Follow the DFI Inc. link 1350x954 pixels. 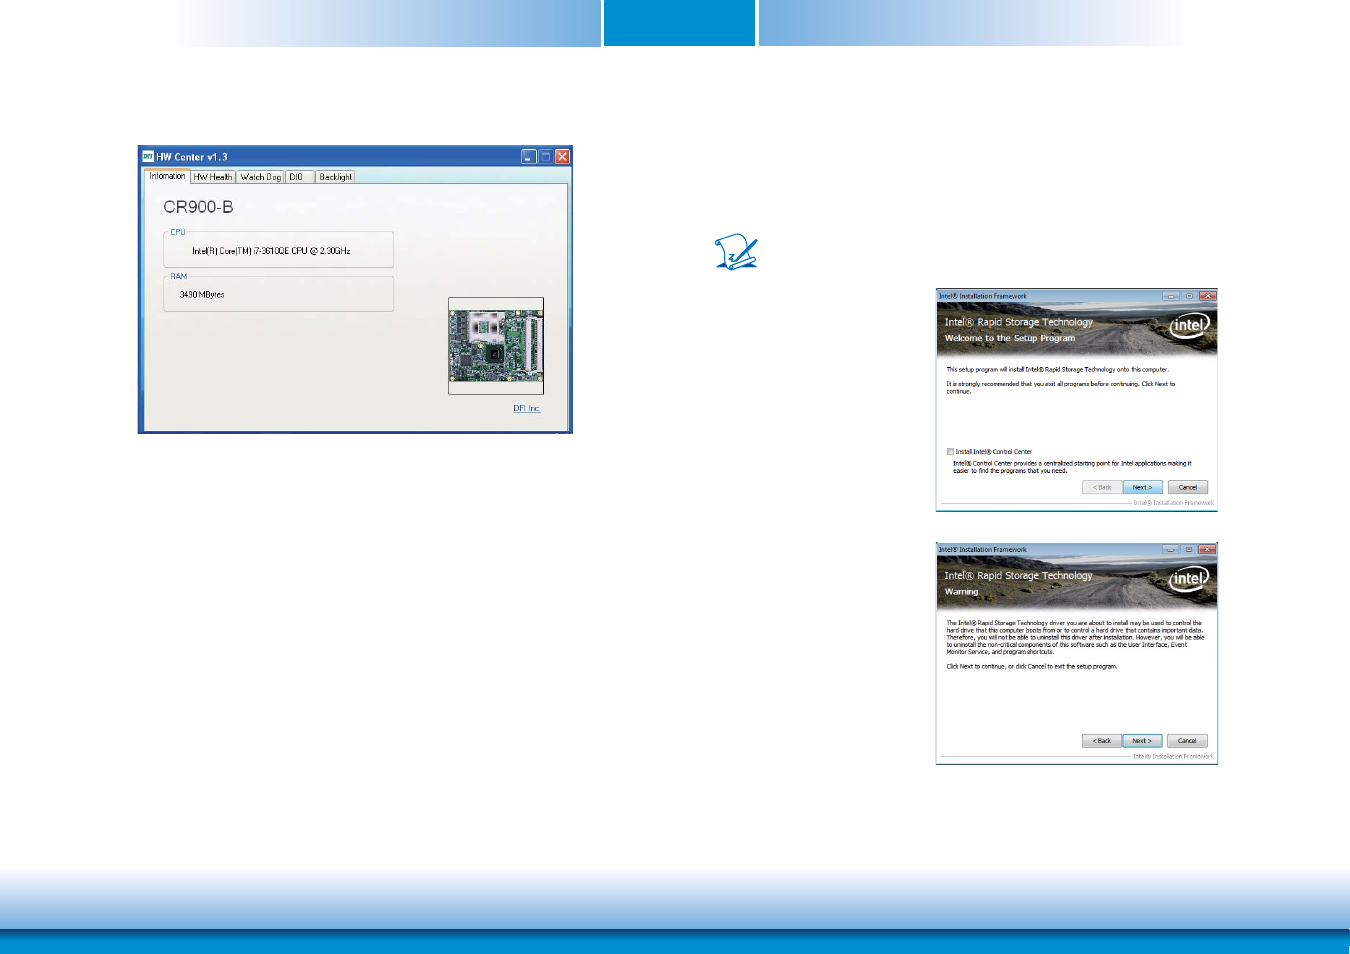(527, 408)
